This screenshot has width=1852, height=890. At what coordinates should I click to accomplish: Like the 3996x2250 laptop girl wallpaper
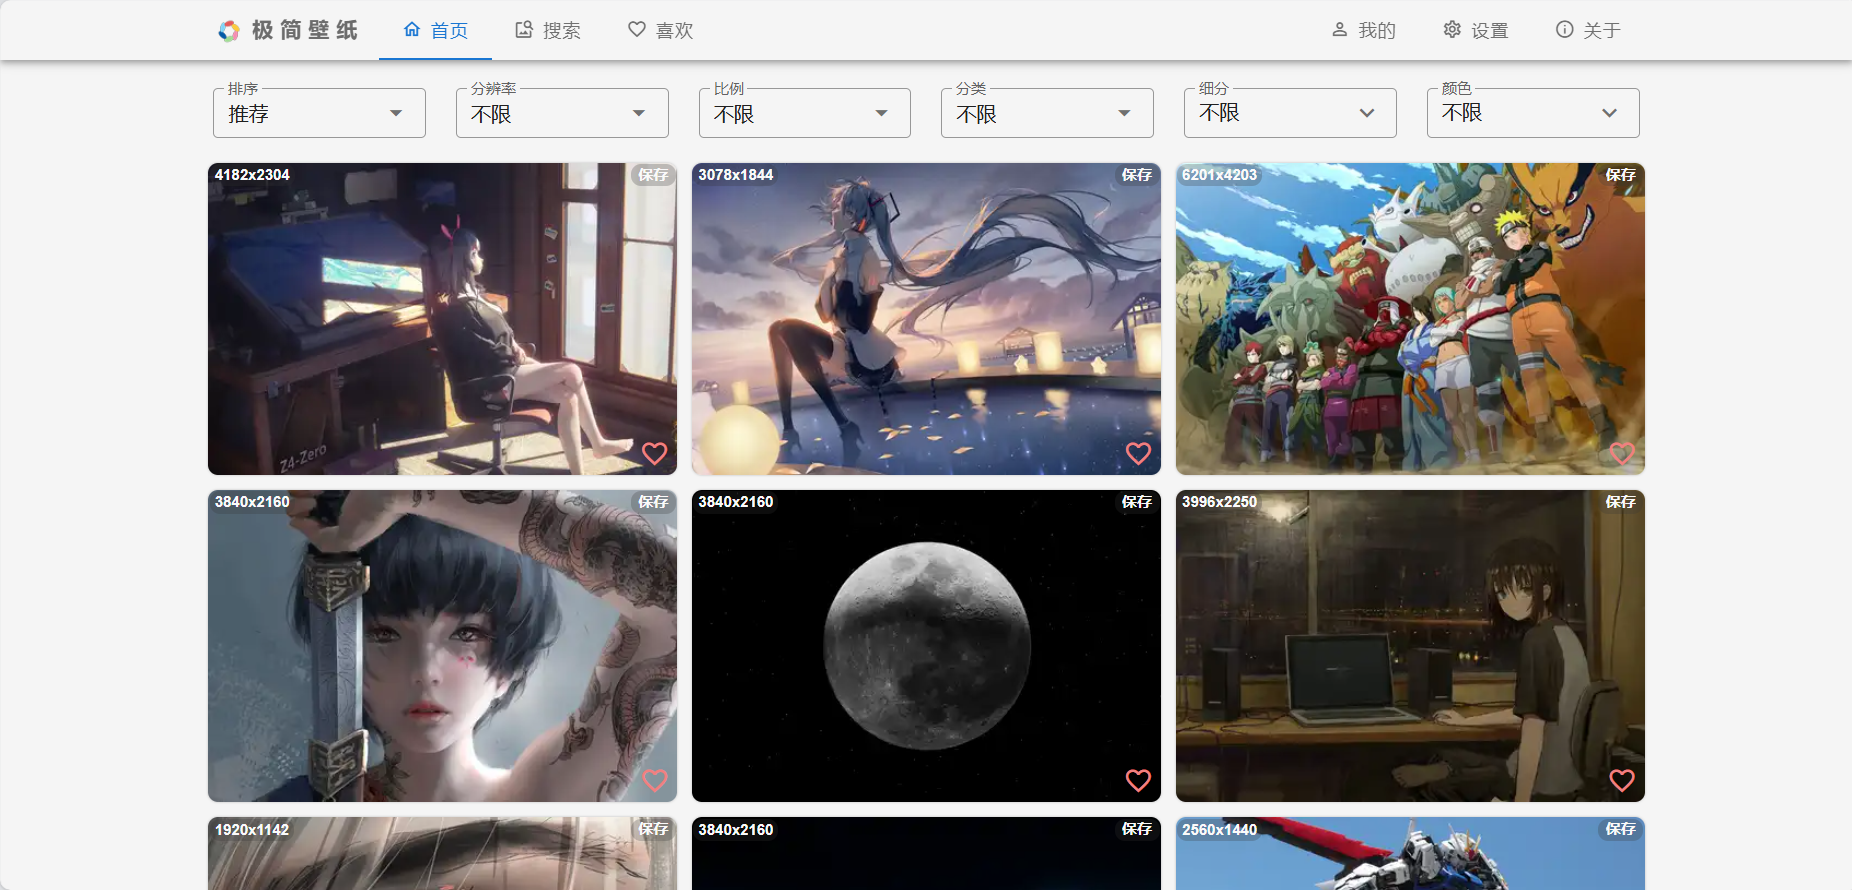[x=1622, y=780]
